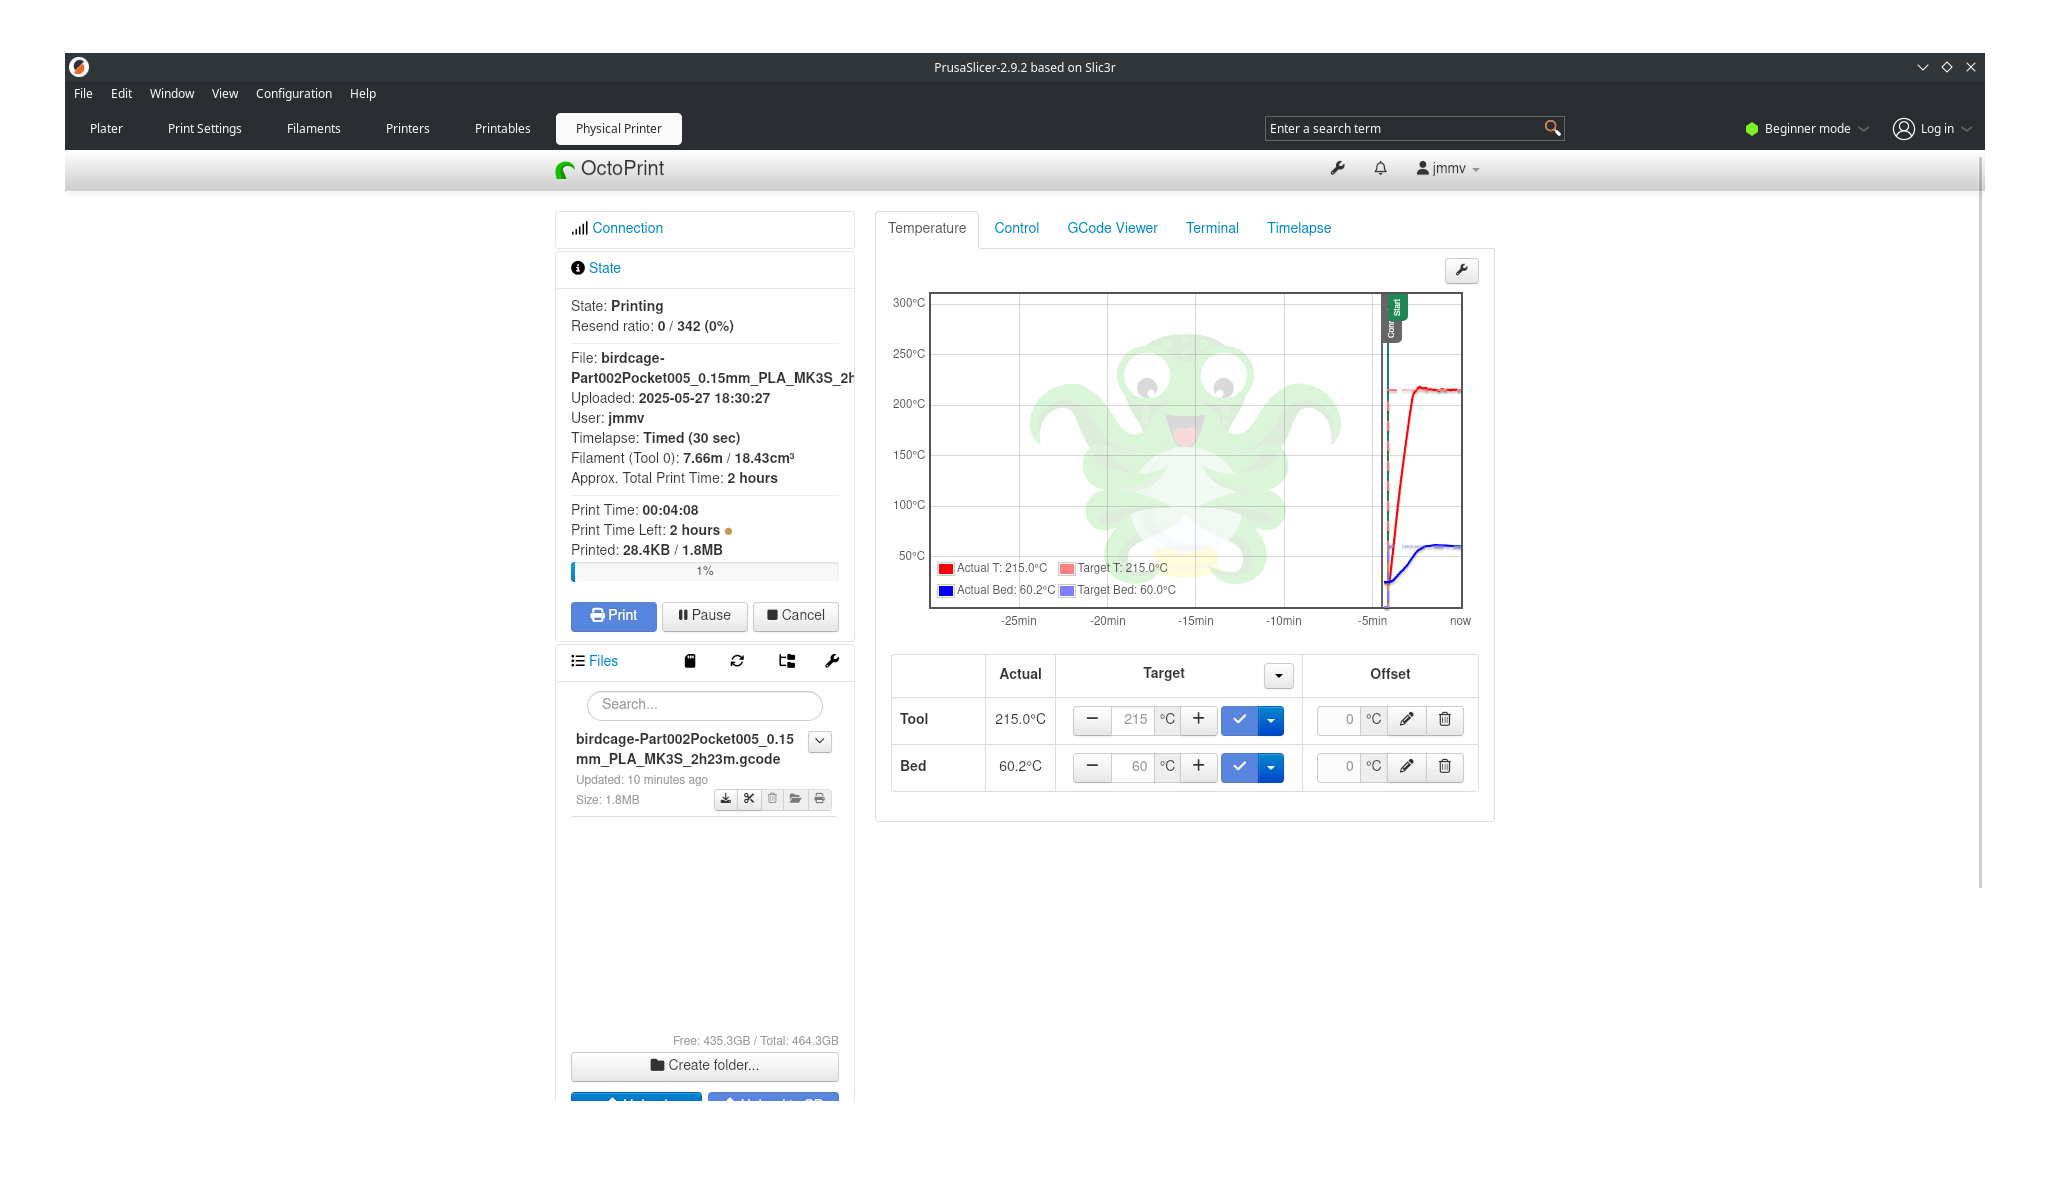
Task: Click the scissors icon for the gcode file
Action: coord(749,799)
